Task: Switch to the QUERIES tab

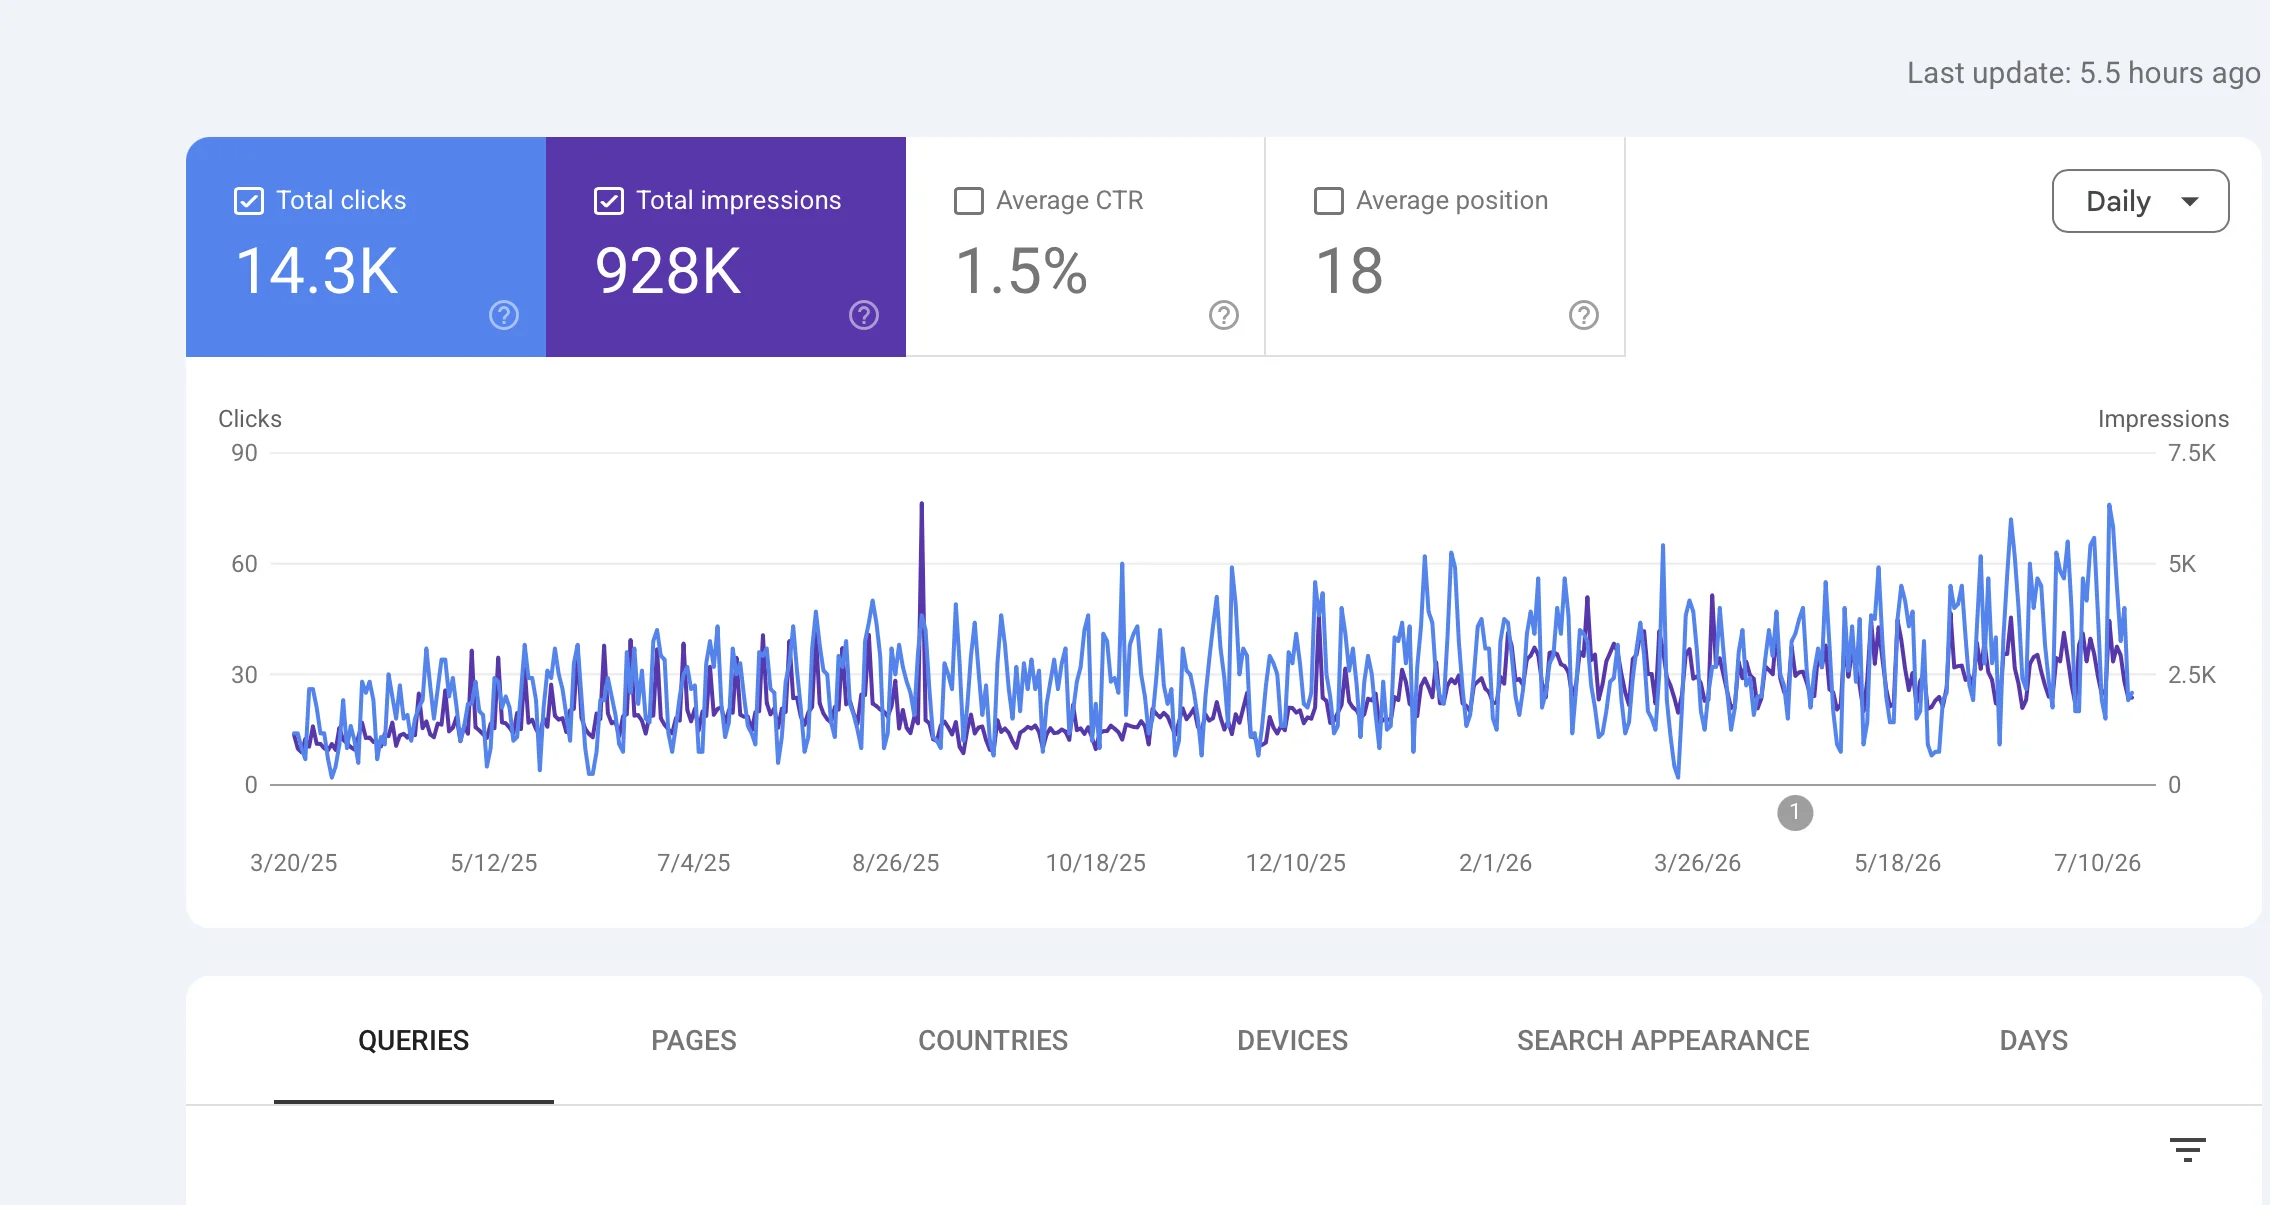Action: click(x=414, y=1041)
